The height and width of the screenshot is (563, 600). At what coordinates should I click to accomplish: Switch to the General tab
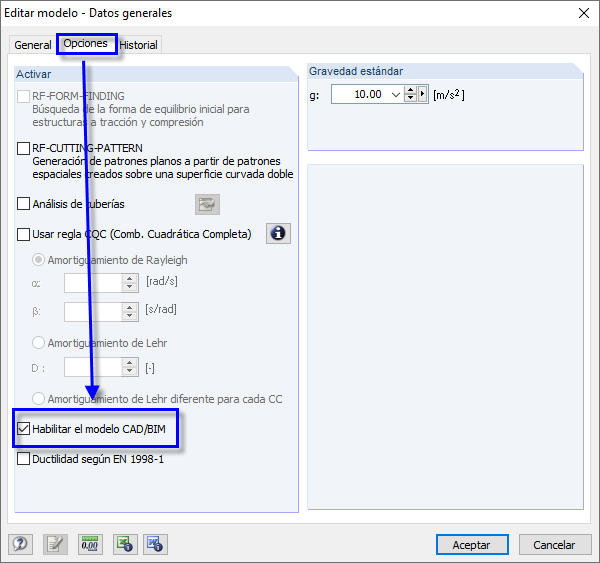(33, 45)
